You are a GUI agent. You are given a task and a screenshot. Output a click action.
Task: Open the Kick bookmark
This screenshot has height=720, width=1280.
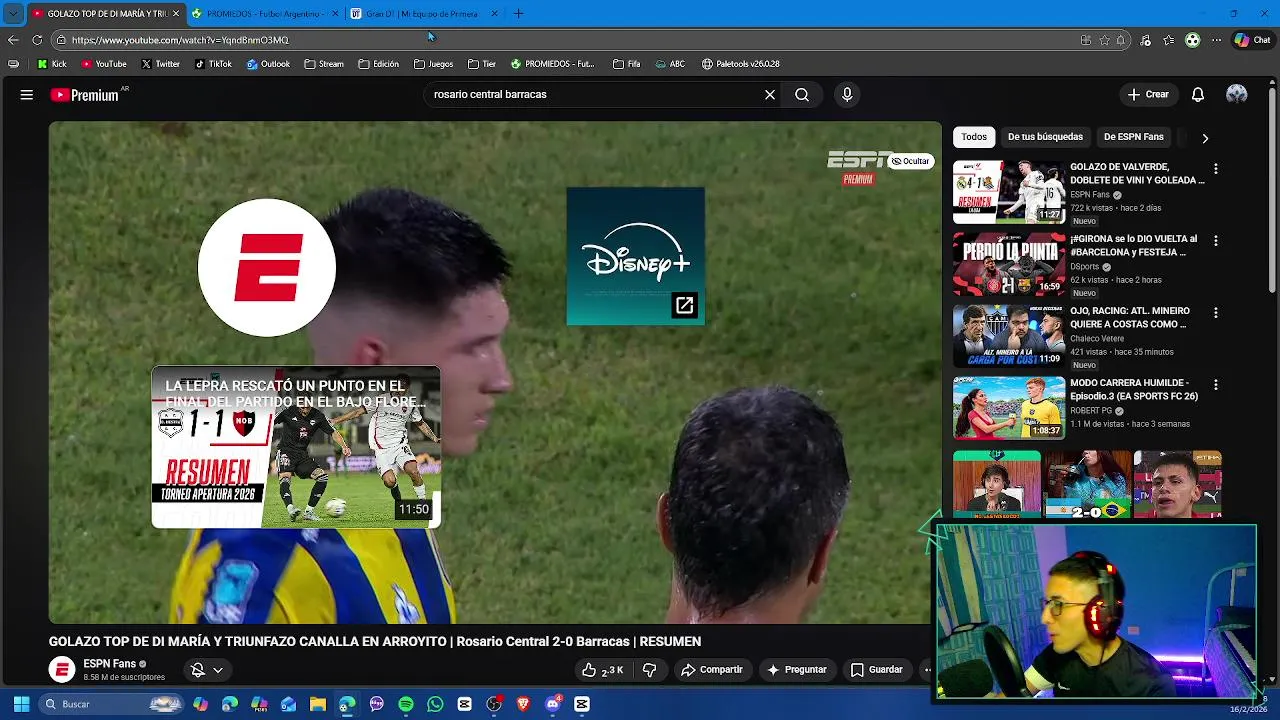click(51, 64)
